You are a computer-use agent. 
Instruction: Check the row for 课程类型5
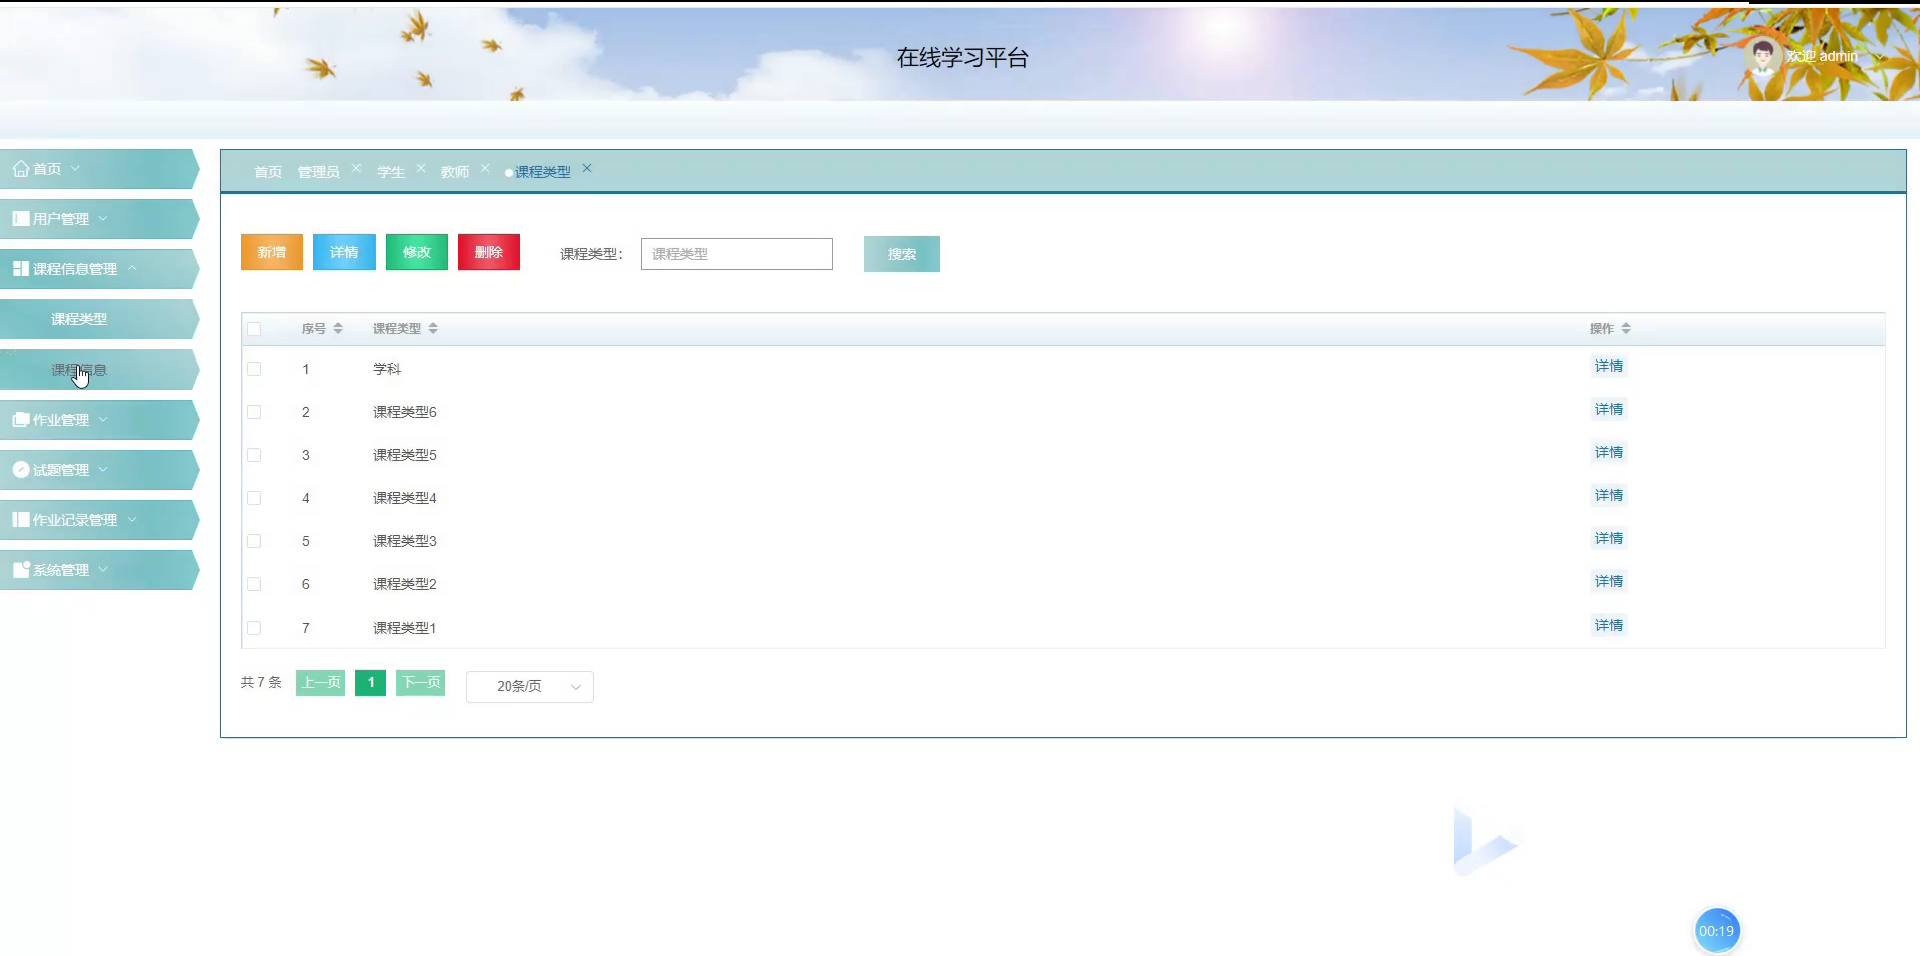(x=254, y=455)
